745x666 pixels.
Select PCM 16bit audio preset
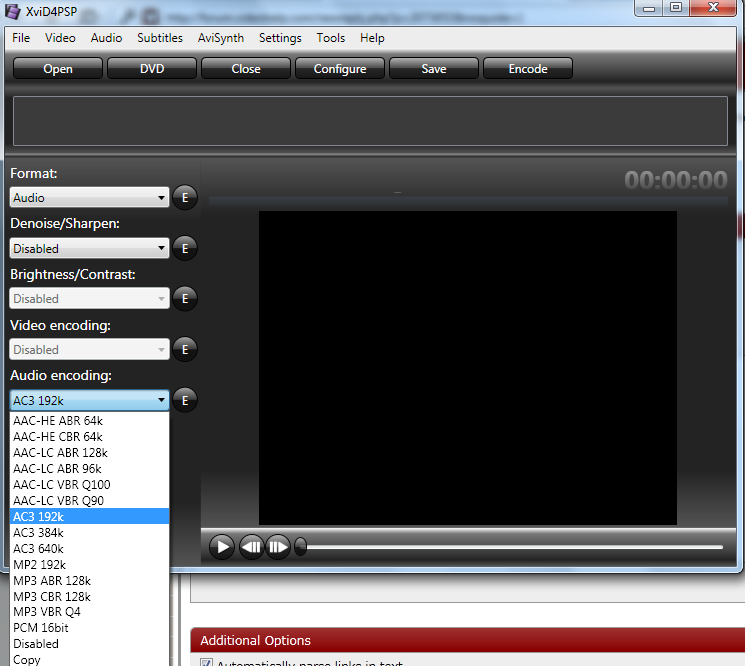[89, 628]
